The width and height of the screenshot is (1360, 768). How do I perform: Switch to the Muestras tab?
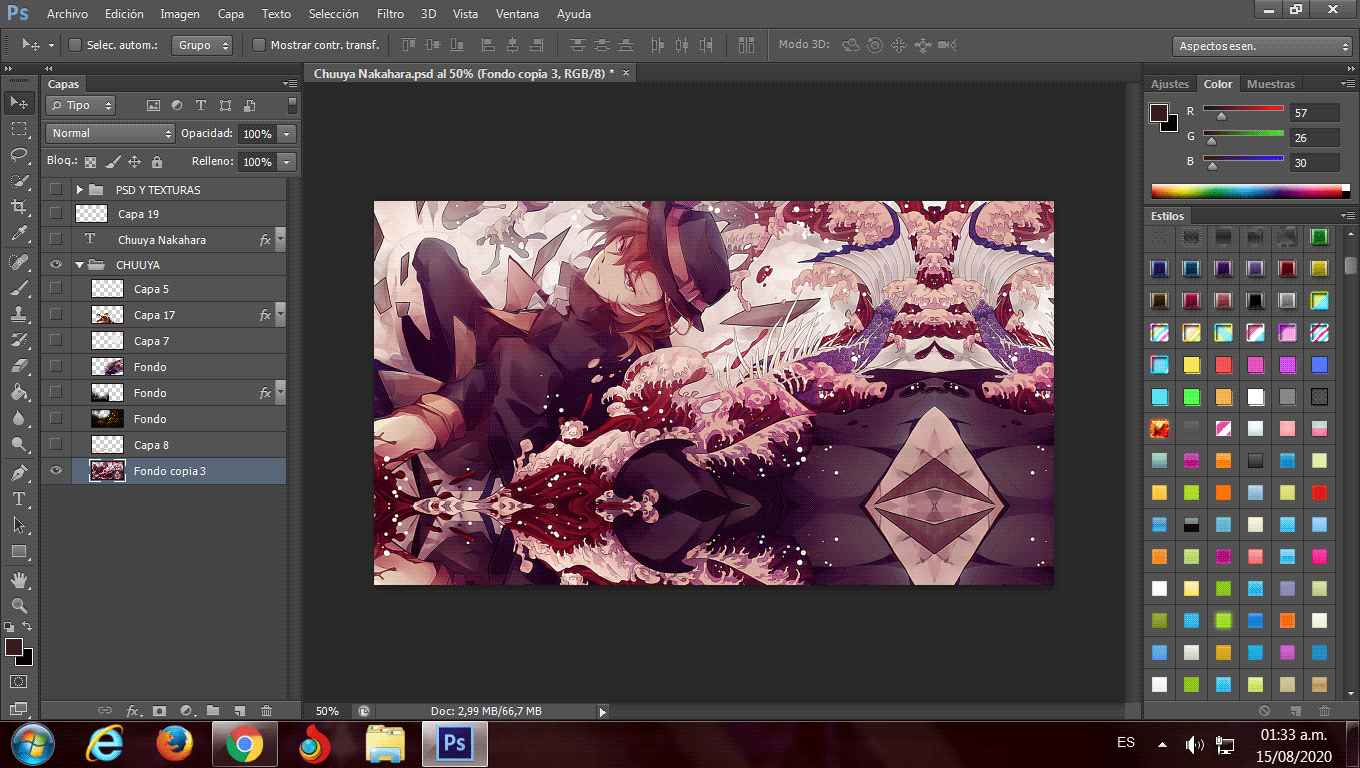coord(1271,84)
